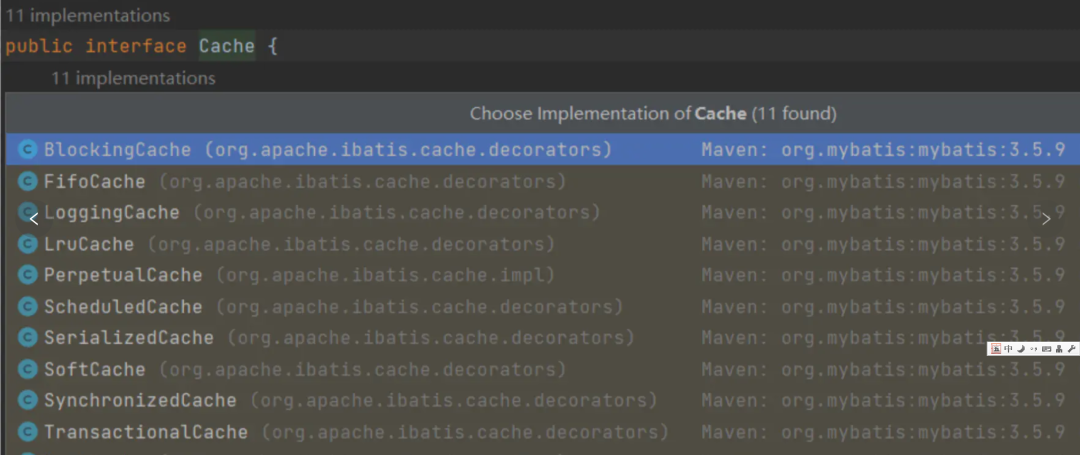1080x455 pixels.
Task: Click the class icon beside SynchronizedCache
Action: click(x=28, y=400)
